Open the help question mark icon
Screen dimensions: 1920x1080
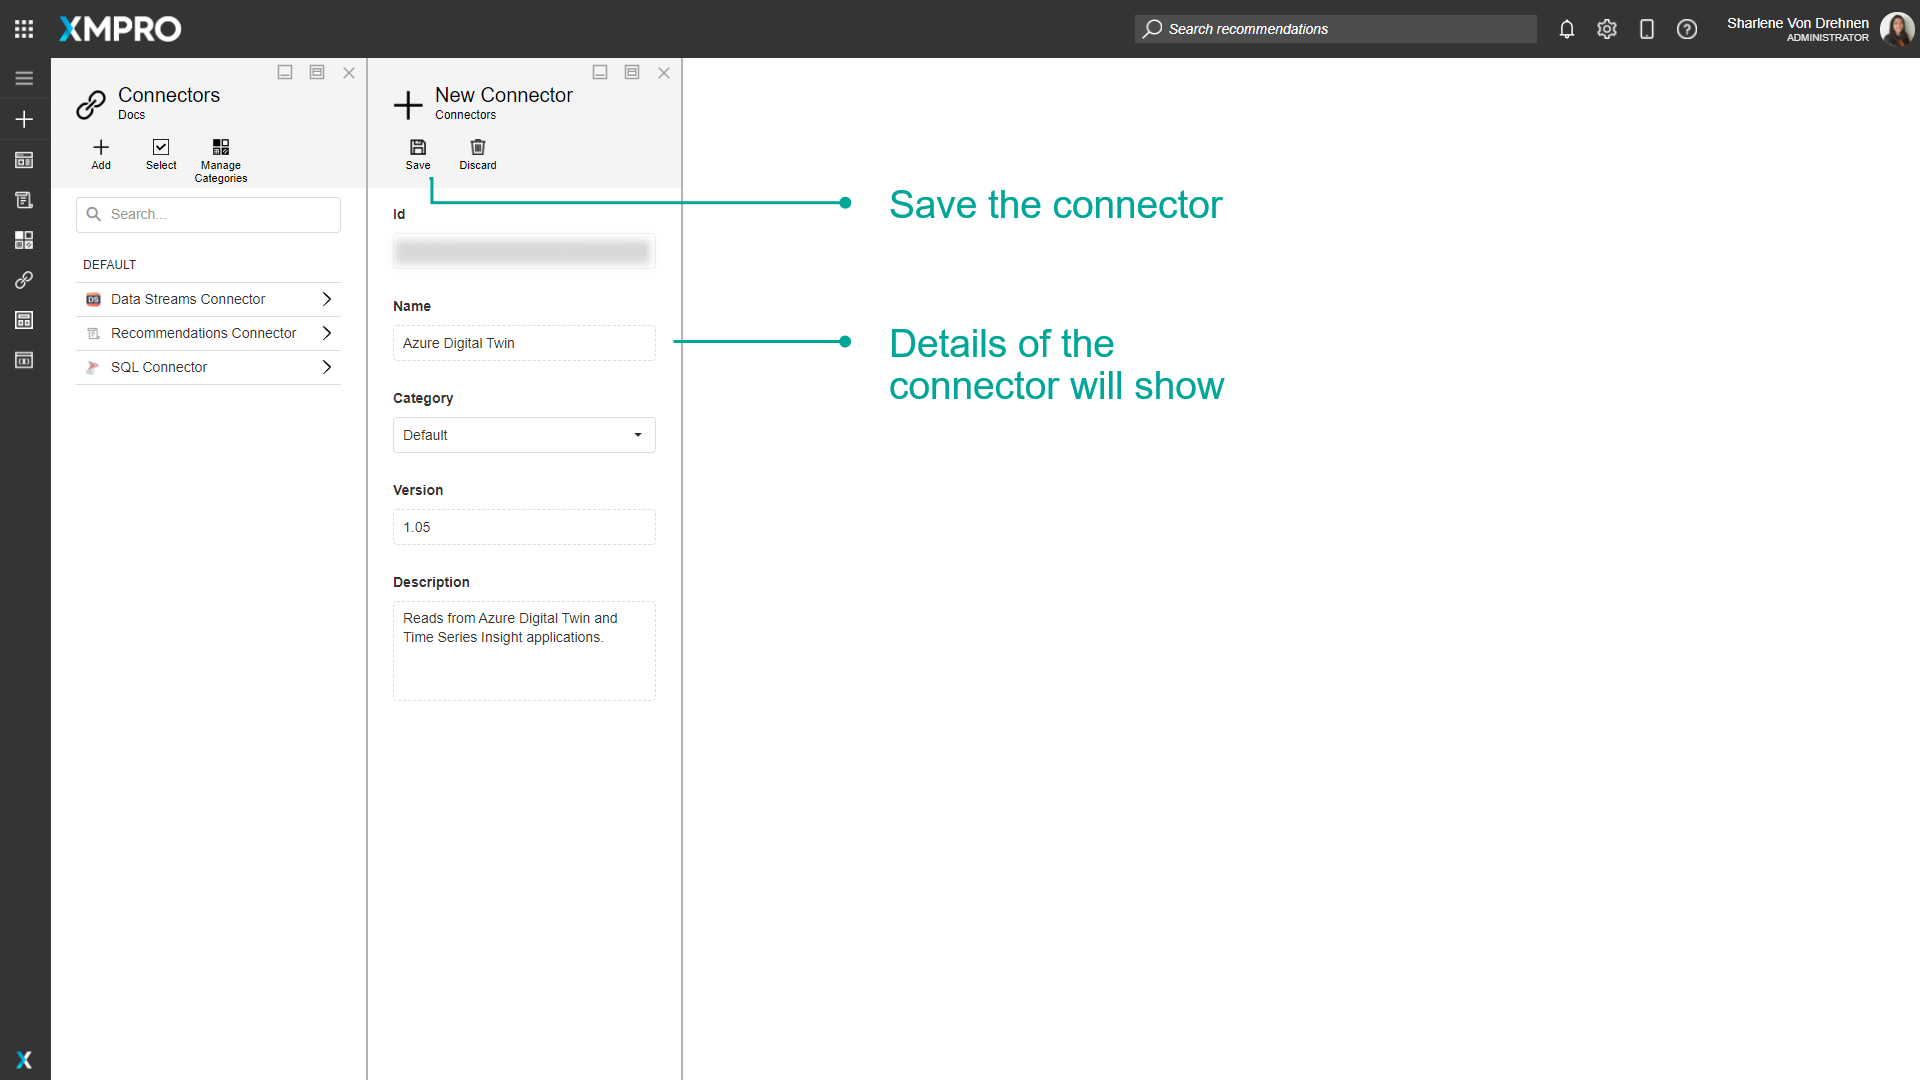coord(1687,29)
